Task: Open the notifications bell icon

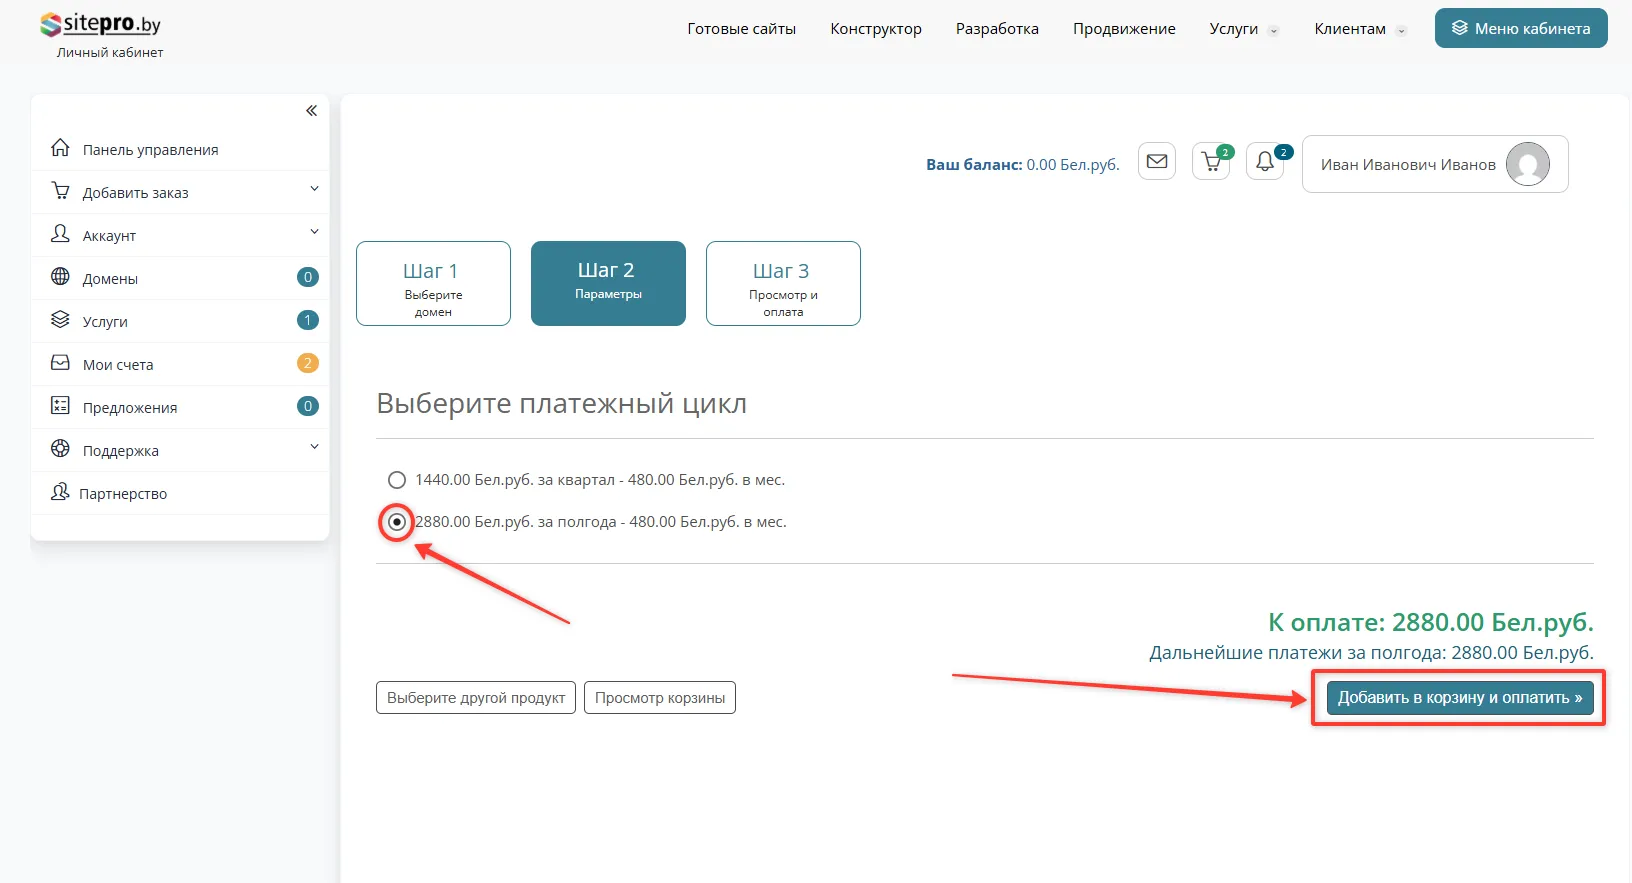Action: click(1265, 162)
